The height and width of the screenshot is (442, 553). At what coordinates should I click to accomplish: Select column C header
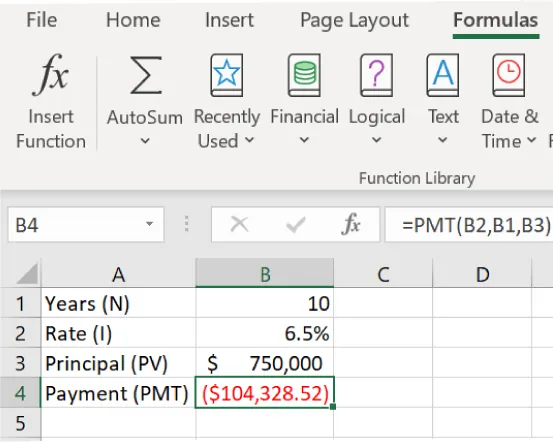point(383,274)
